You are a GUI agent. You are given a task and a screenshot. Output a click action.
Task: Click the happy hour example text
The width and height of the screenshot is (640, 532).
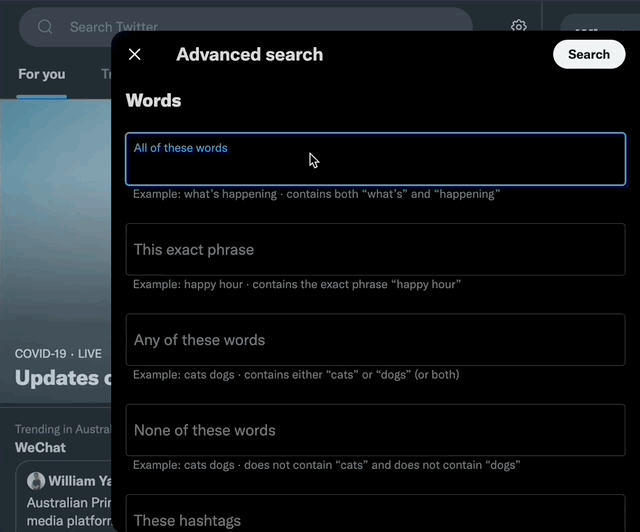point(297,284)
